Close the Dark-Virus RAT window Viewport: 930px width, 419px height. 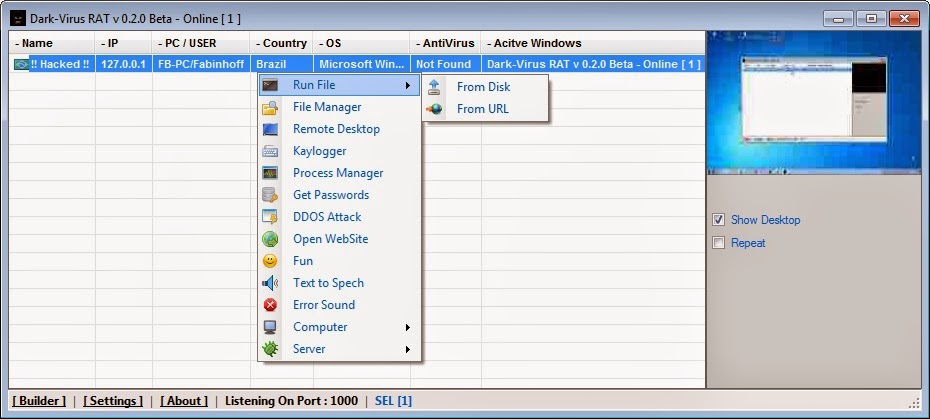(904, 18)
